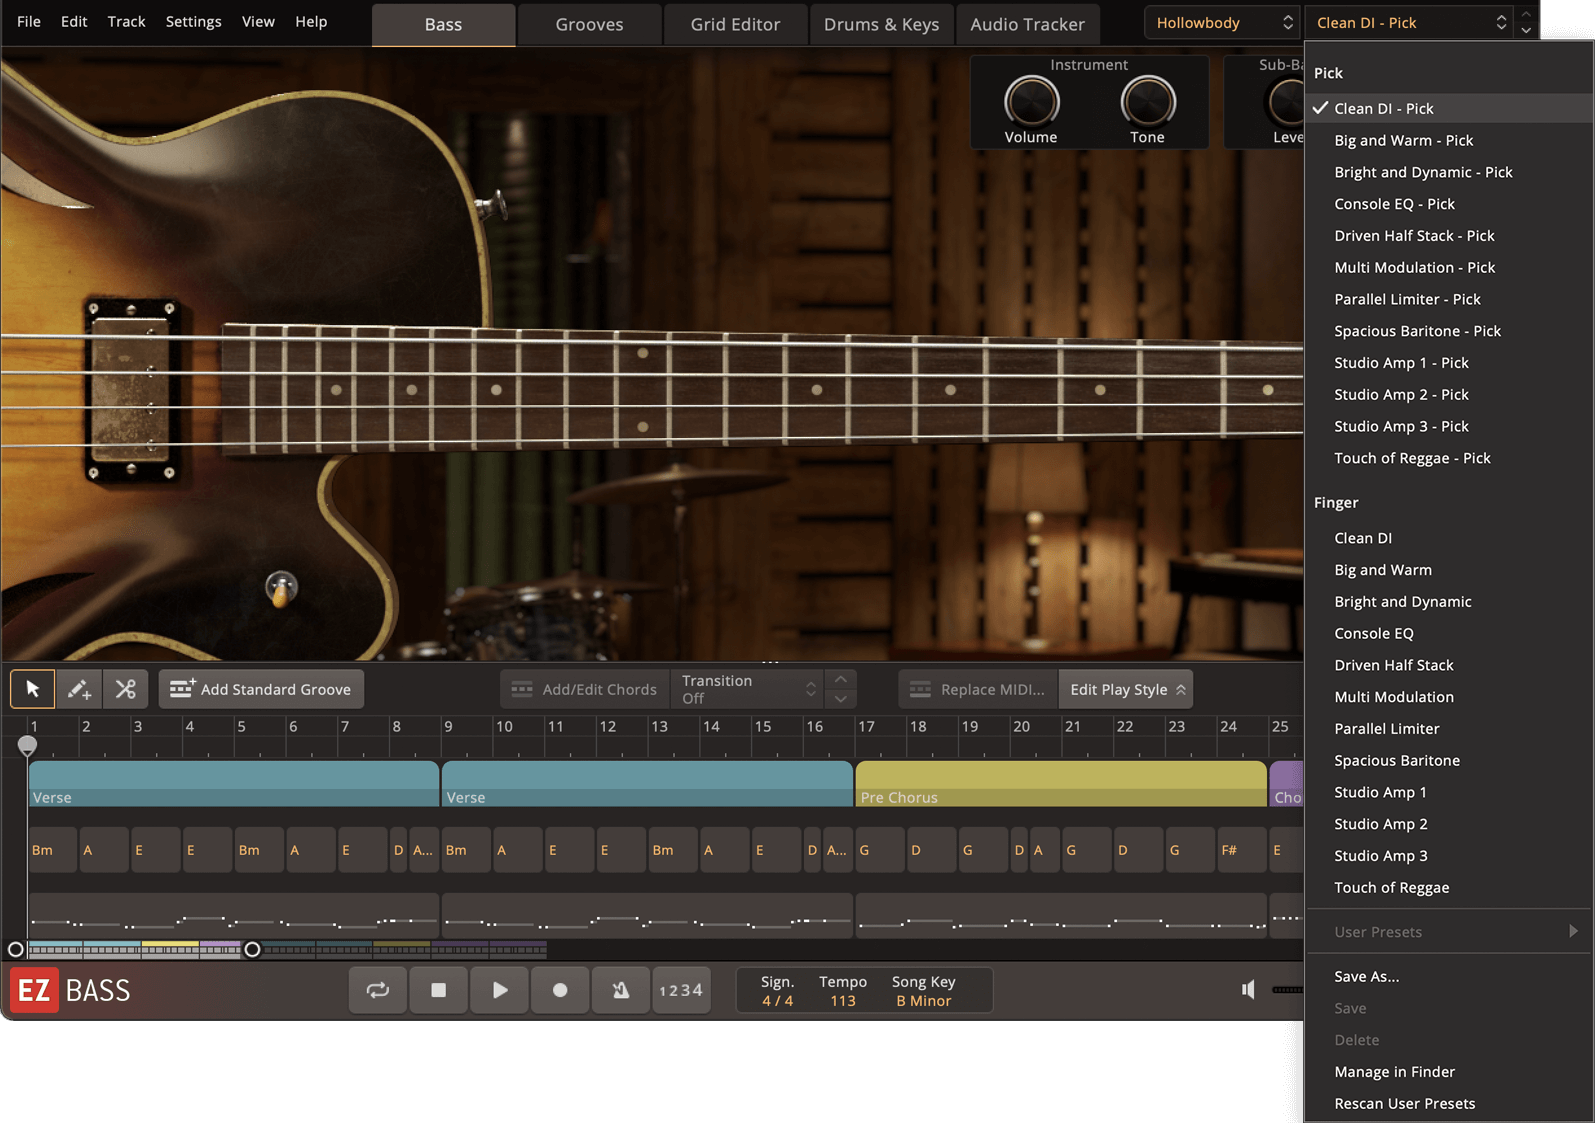
Task: Select Console EQ - Pick preset
Action: click(x=1448, y=204)
